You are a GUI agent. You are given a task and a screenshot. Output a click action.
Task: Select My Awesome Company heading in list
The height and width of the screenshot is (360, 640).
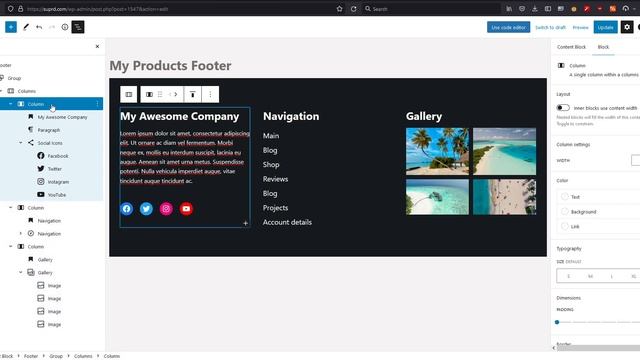62,117
